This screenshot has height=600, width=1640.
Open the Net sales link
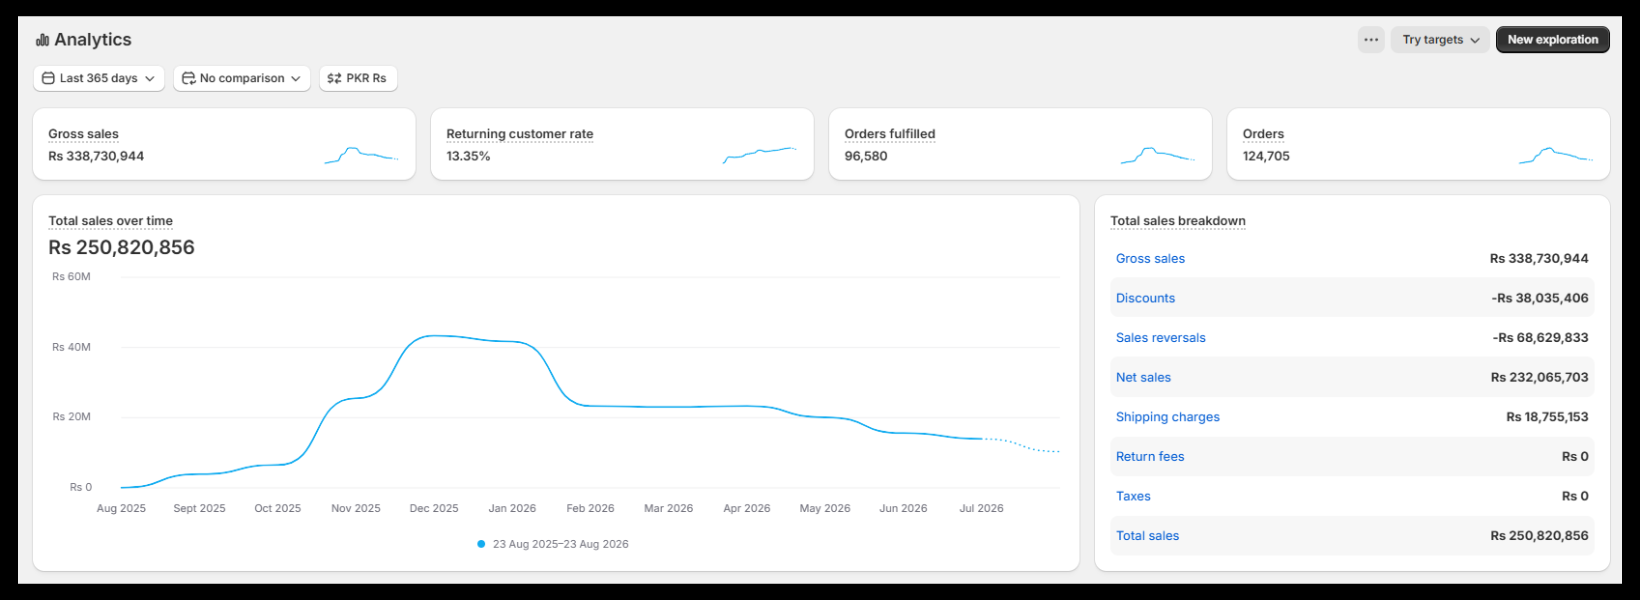pos(1143,377)
